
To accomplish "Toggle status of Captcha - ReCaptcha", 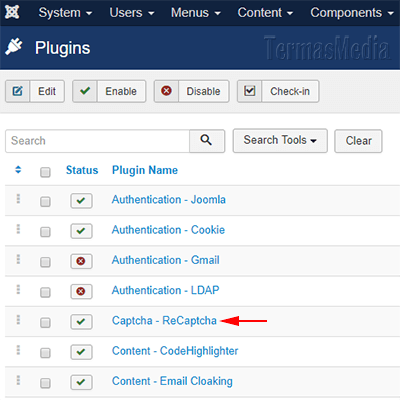I will tap(81, 322).
